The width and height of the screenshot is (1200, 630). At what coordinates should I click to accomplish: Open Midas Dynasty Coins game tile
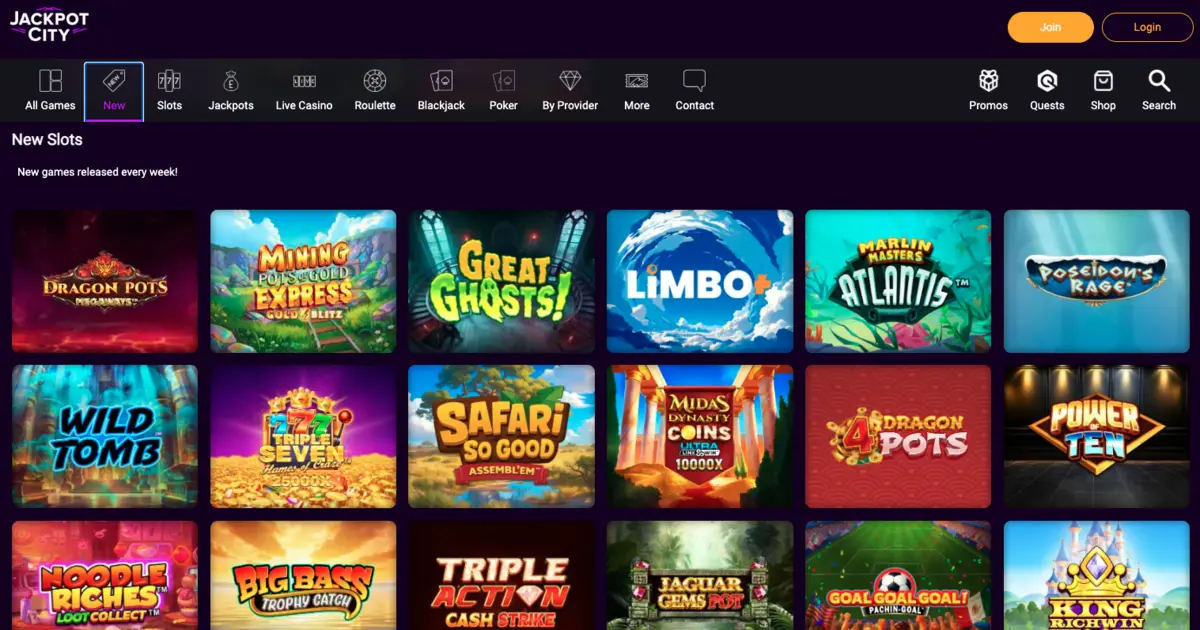[700, 436]
